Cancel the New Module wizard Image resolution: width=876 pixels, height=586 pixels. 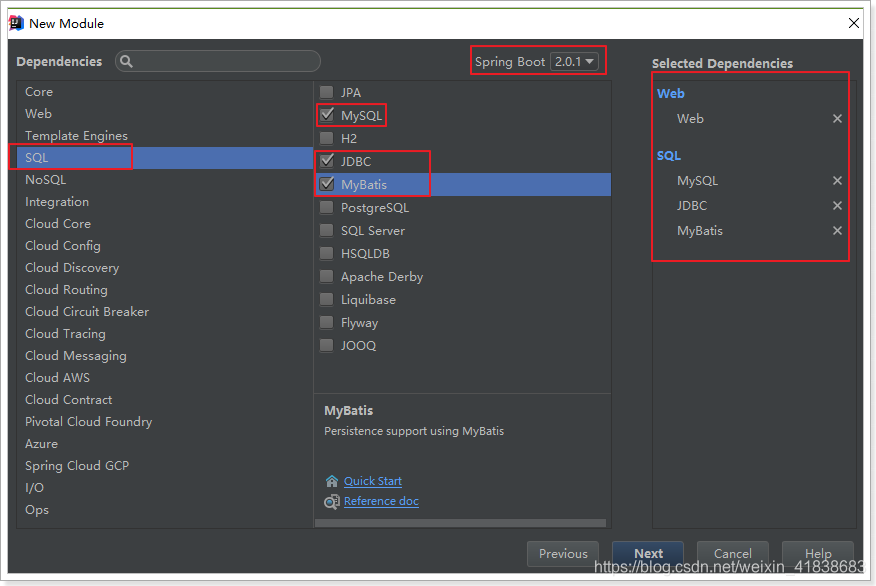coord(732,554)
